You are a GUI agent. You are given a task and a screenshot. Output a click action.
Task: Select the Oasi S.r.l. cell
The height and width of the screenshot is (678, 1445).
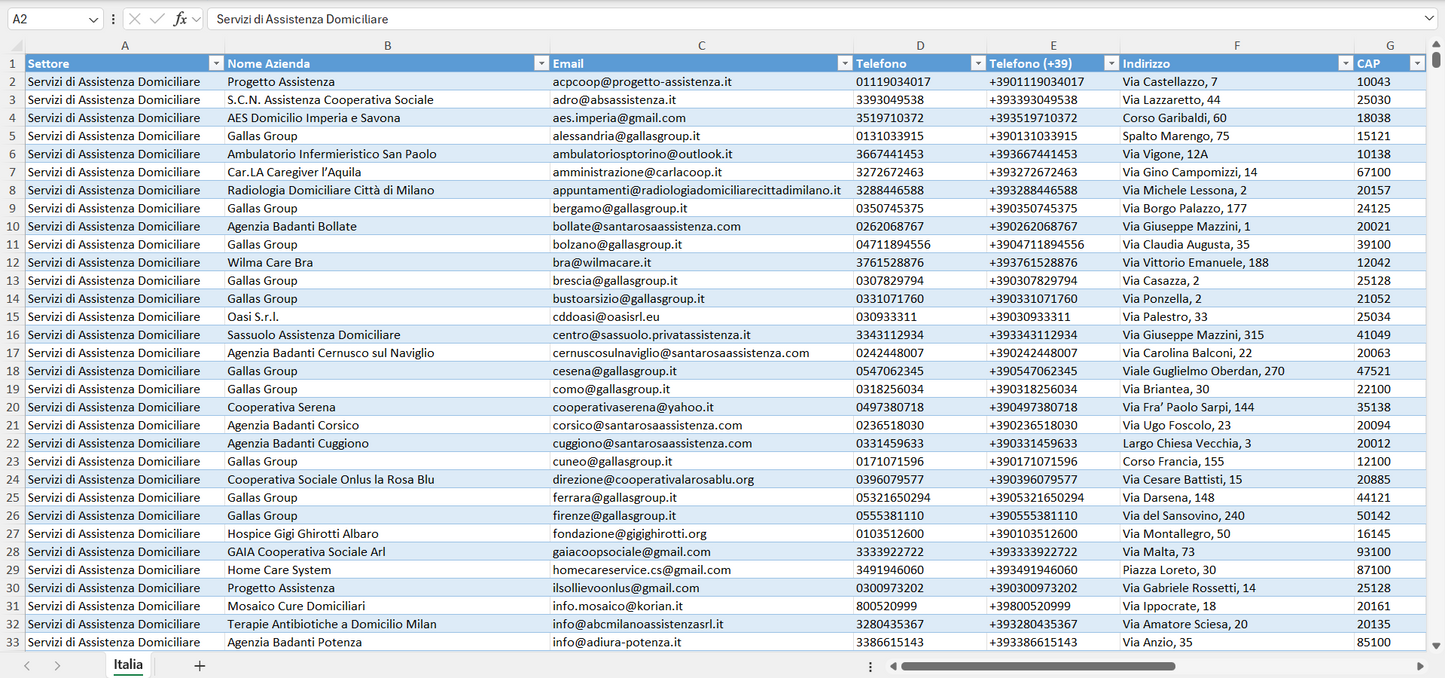tap(388, 317)
